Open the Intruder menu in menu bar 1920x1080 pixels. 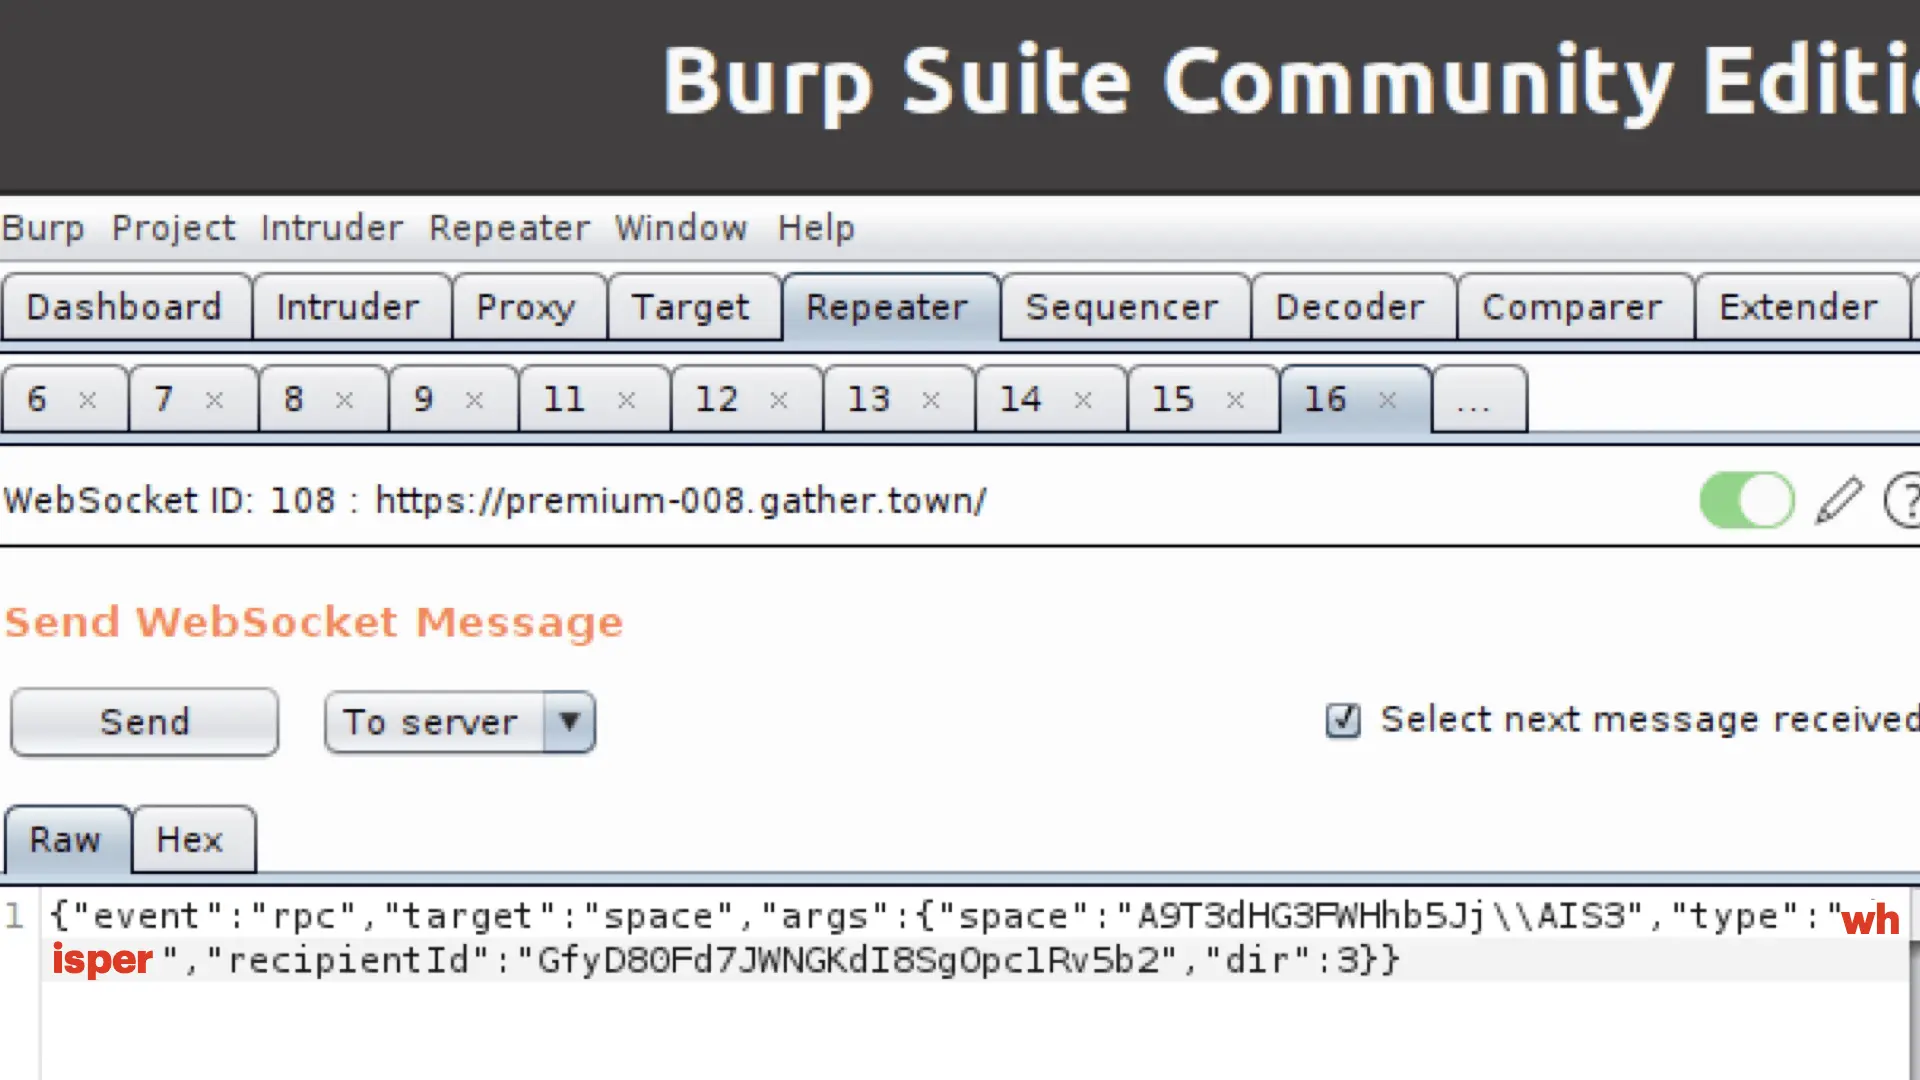pos(331,228)
